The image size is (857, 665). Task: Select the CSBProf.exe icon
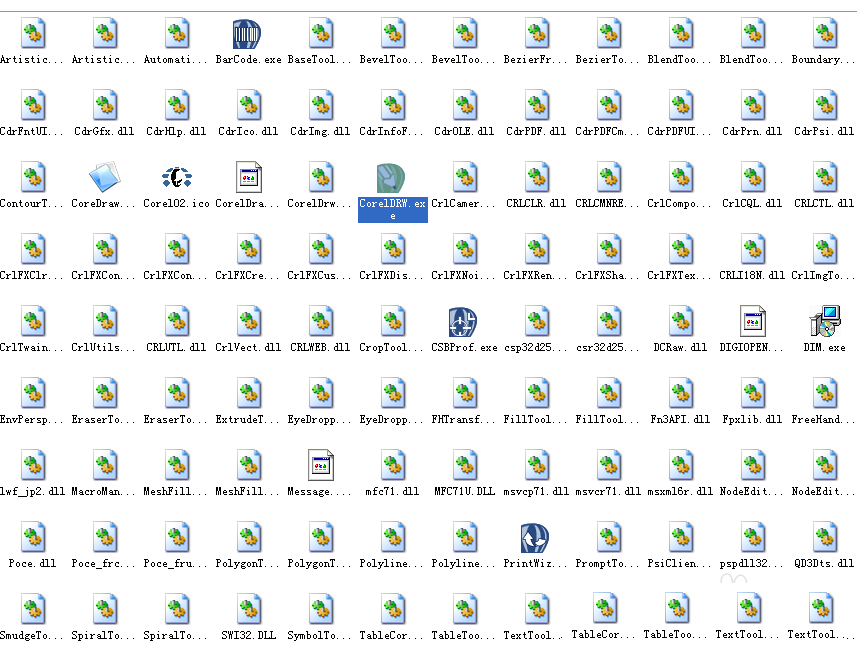point(463,322)
